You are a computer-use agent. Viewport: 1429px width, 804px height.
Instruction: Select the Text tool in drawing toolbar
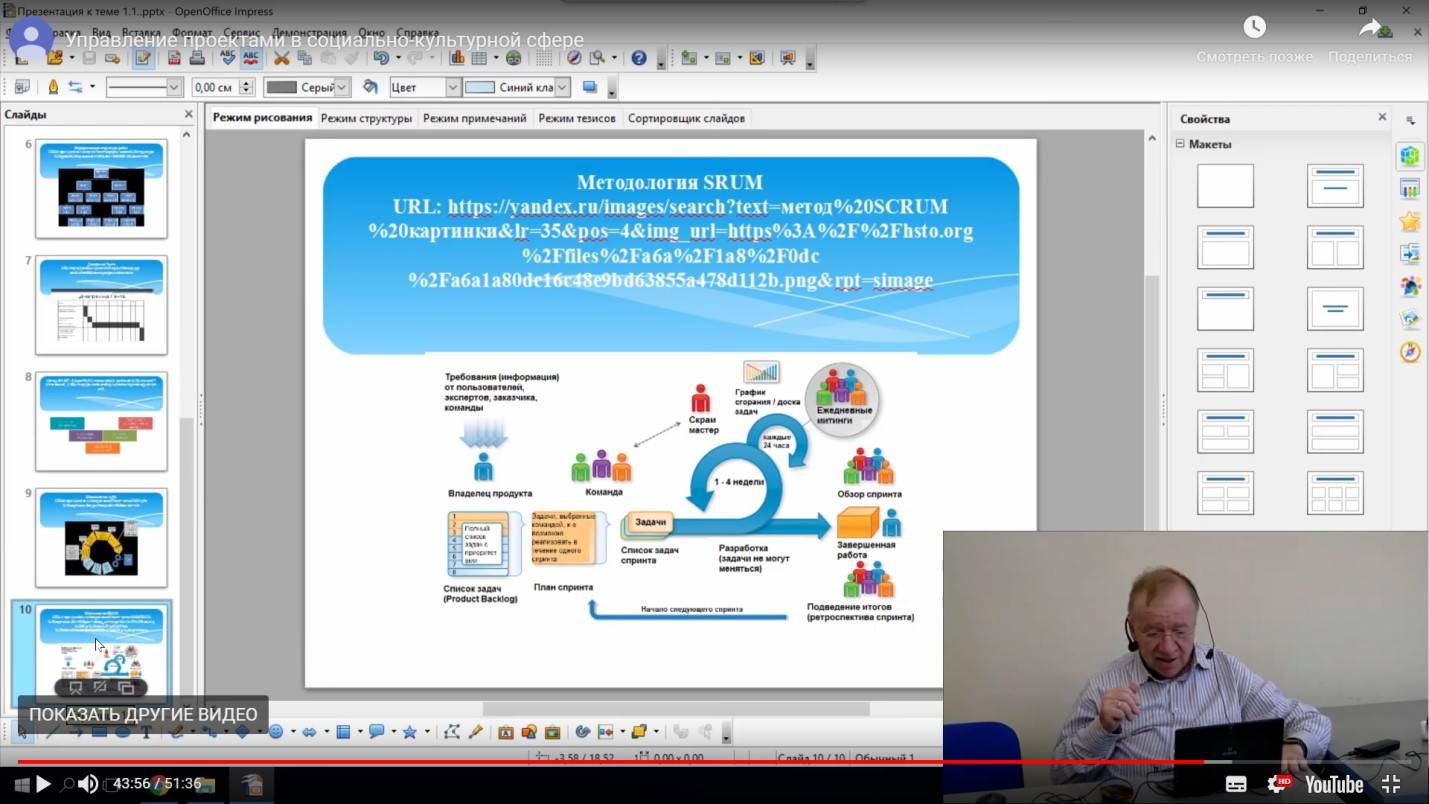(146, 732)
